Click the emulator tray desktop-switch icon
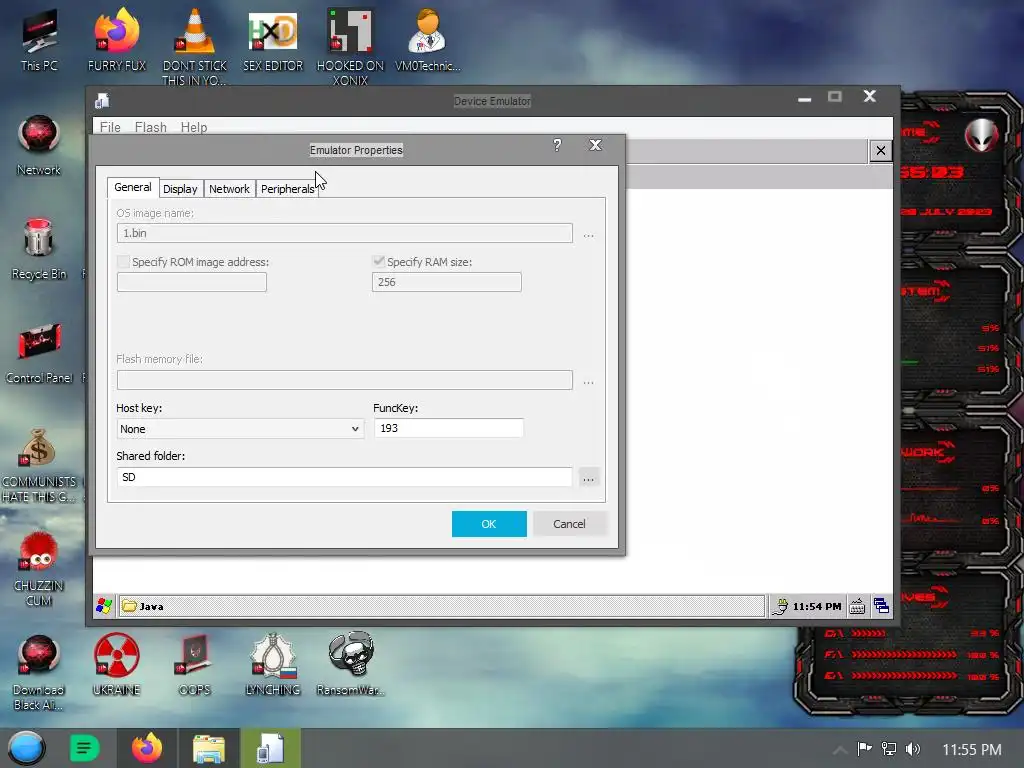Viewport: 1024px width, 768px height. coord(881,606)
